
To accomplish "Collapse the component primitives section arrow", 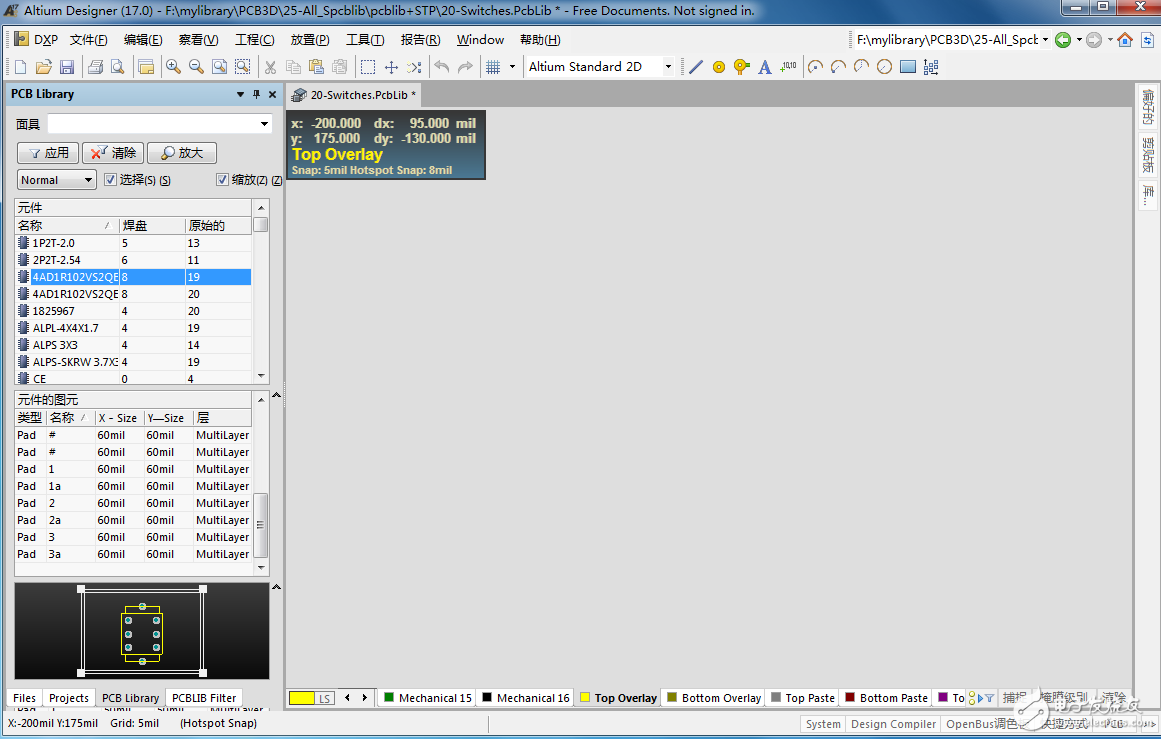I will tap(276, 395).
